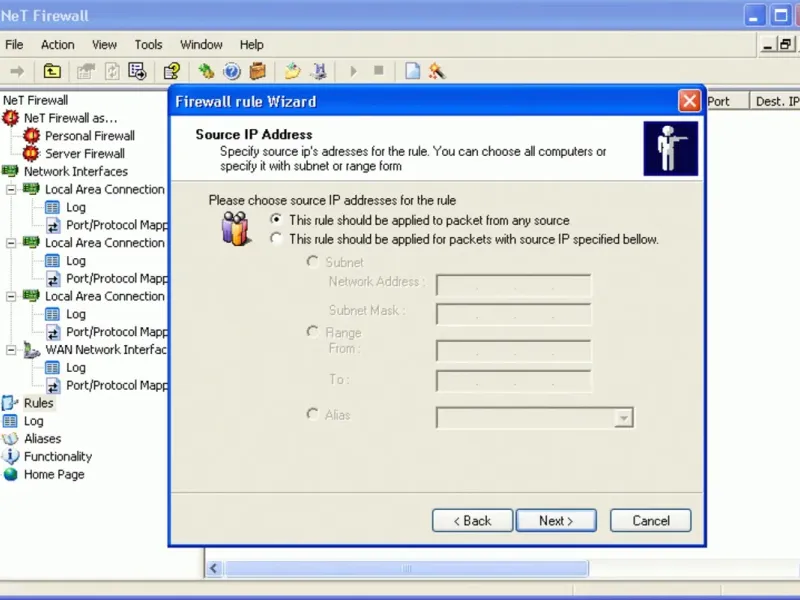
Task: Click the save disk toolbar icon
Action: click(319, 71)
